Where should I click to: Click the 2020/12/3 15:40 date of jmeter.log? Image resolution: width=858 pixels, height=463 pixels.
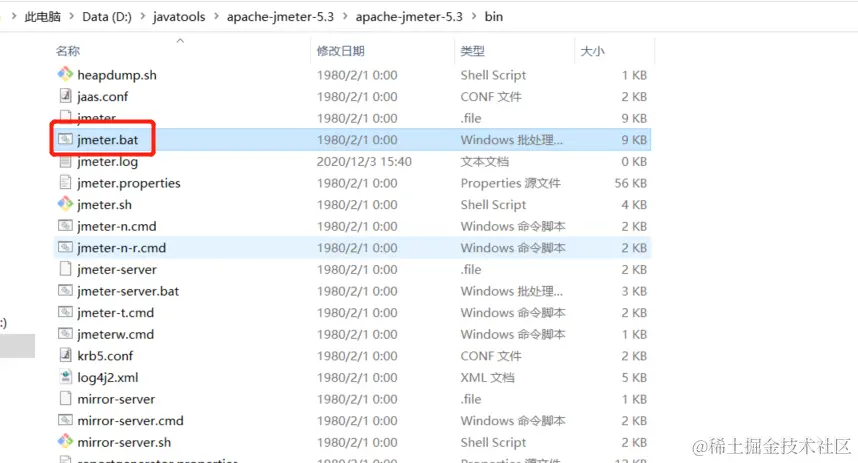364,162
